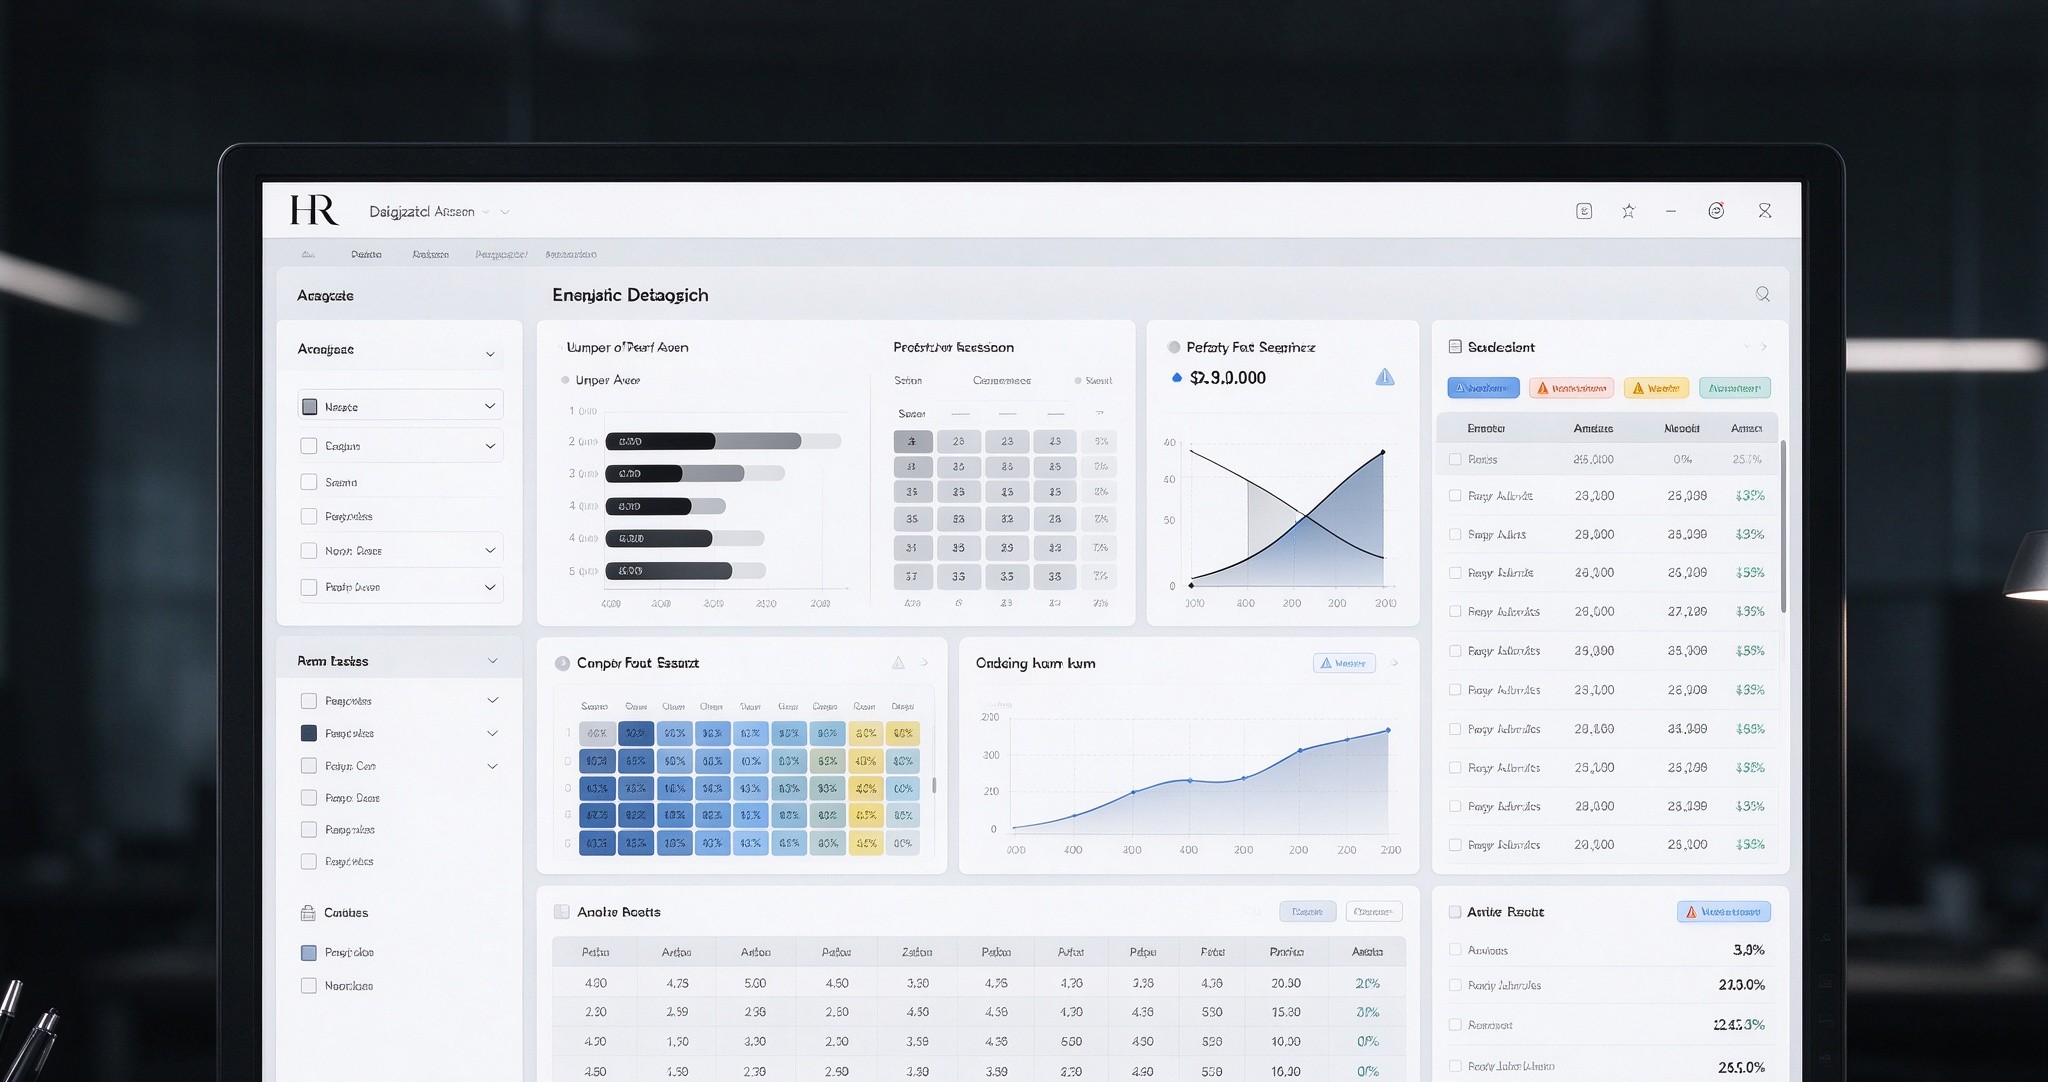Check the Ssama checkbox
Viewport: 2048px width, 1082px height.
(309, 482)
